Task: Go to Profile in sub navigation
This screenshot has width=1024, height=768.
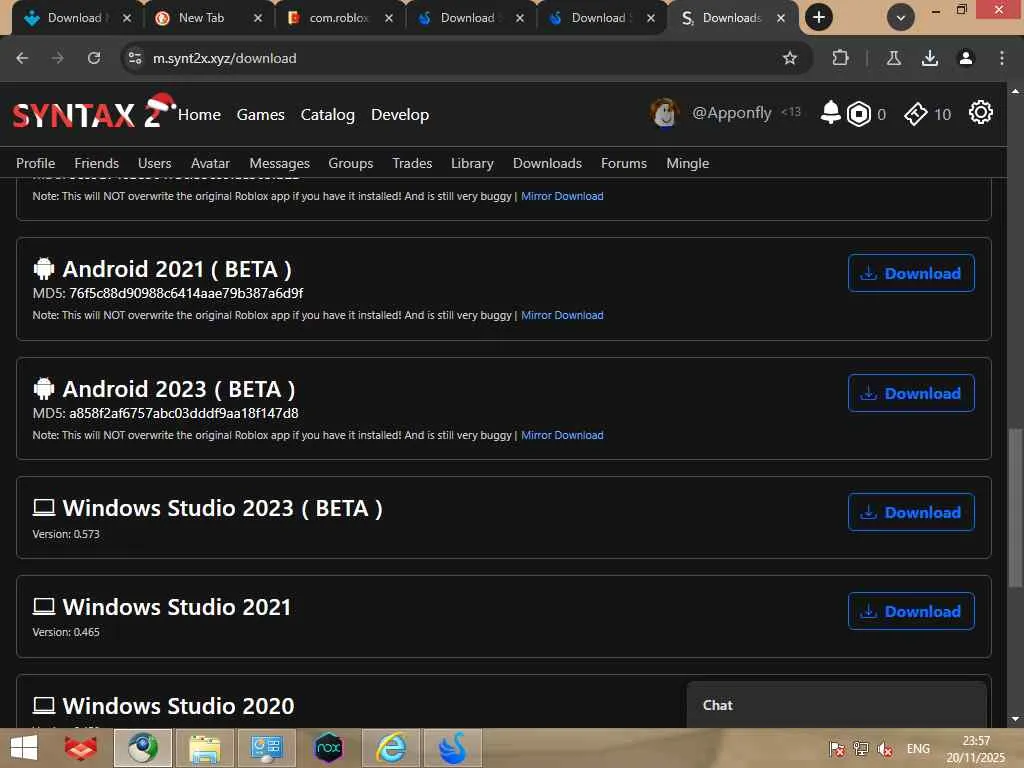Action: [35, 163]
